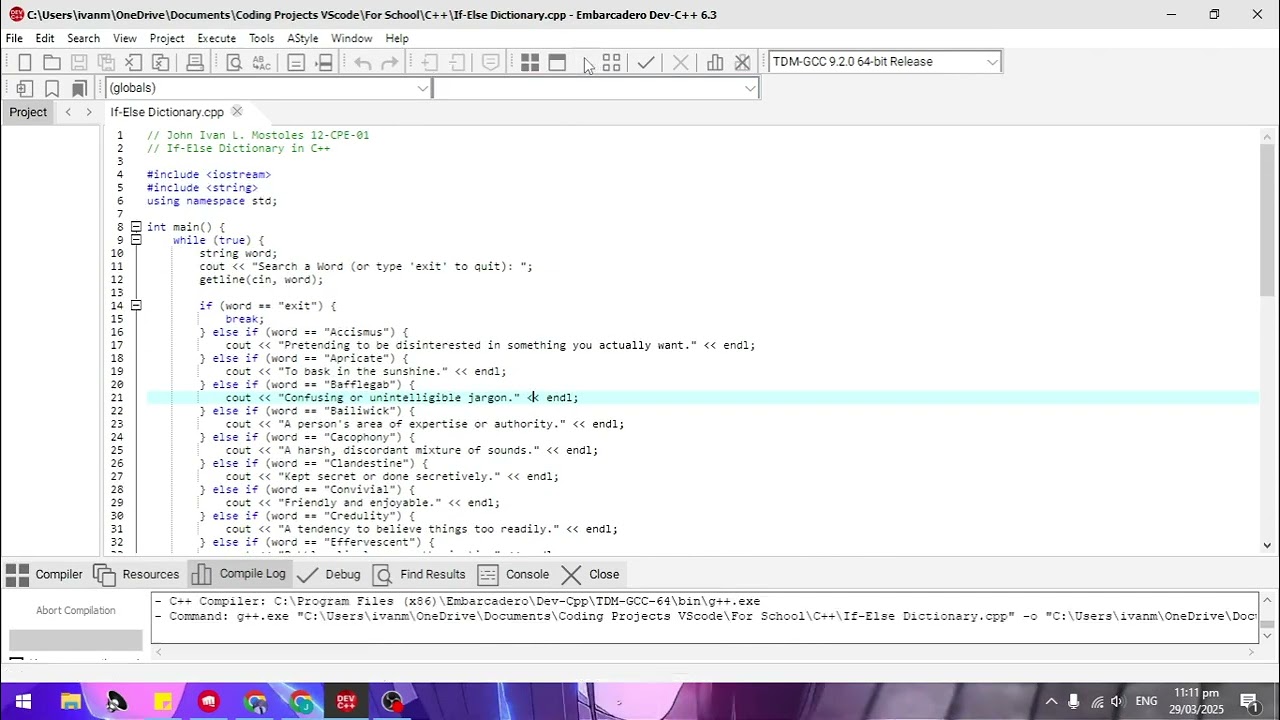Select the If-Else Dictionary.cpp editor tab
This screenshot has width=1280, height=720.
(x=167, y=112)
